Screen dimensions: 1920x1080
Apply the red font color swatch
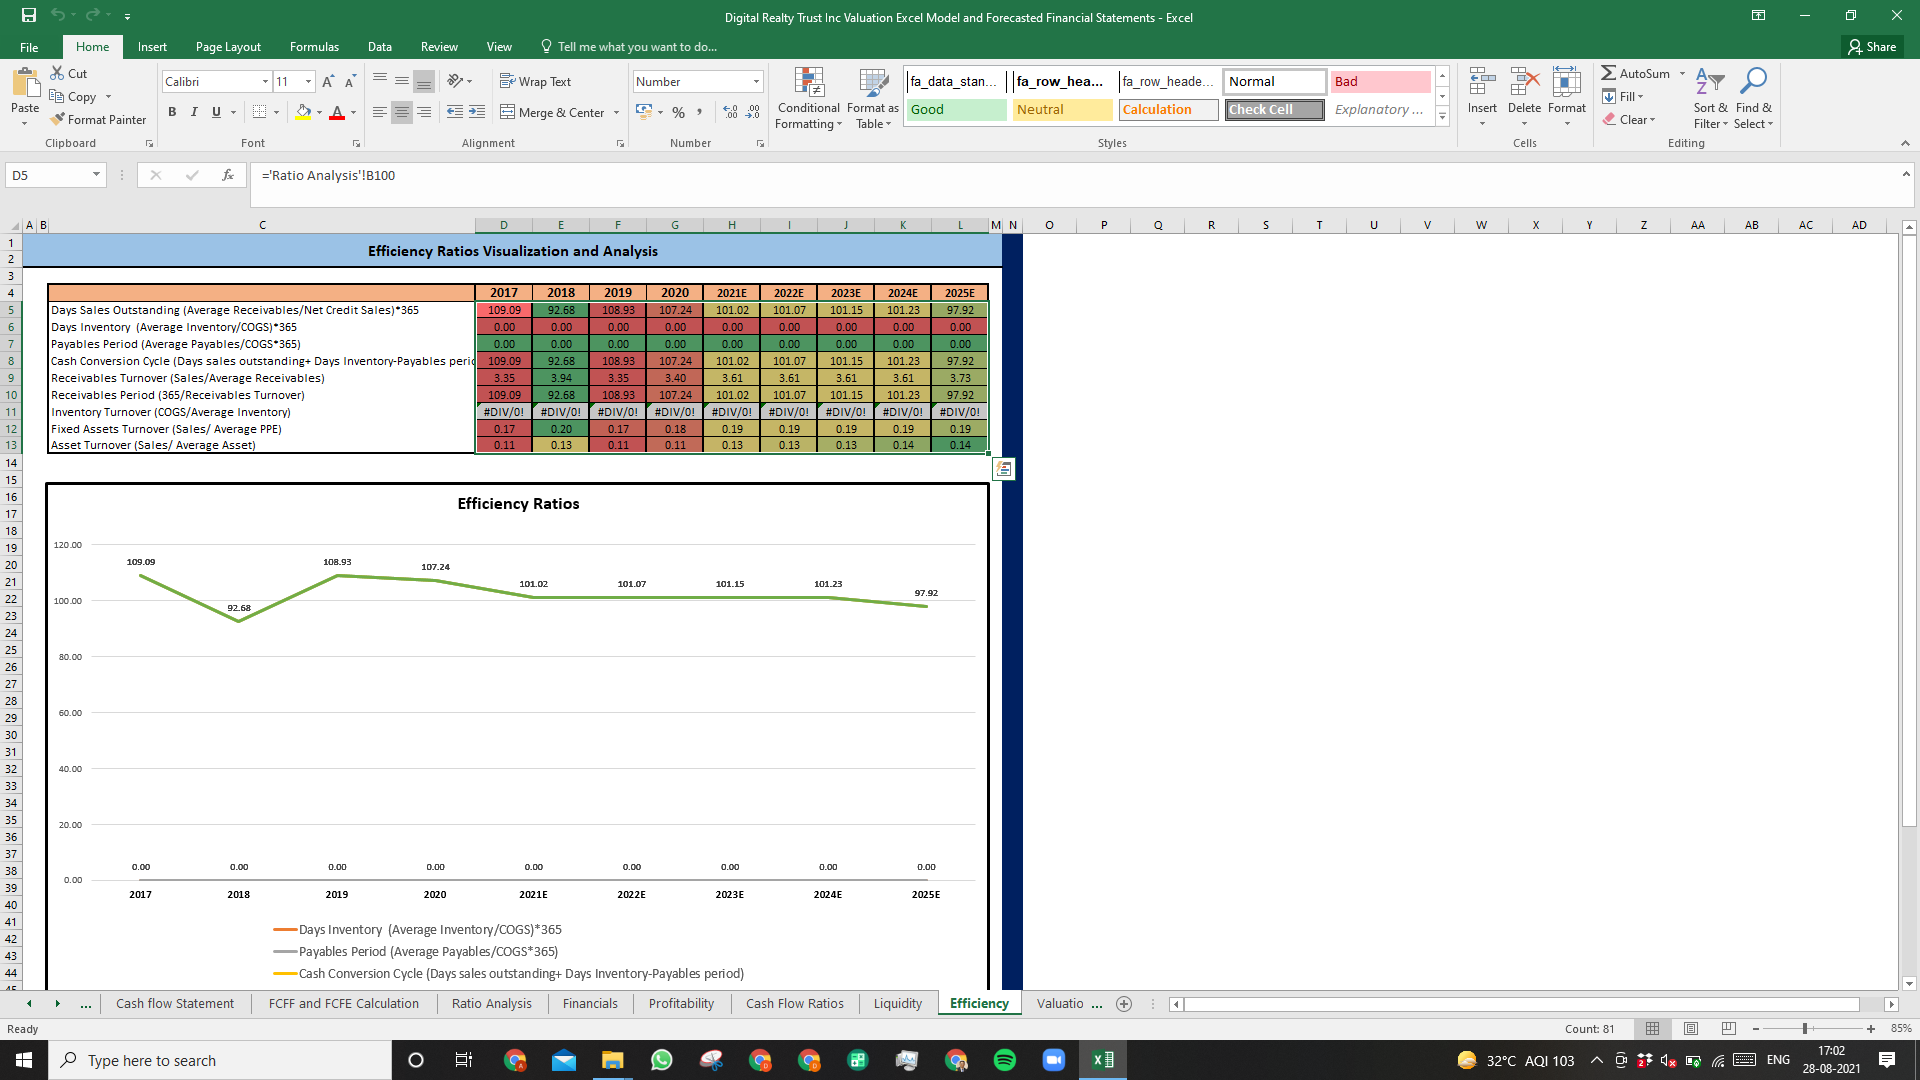(337, 113)
